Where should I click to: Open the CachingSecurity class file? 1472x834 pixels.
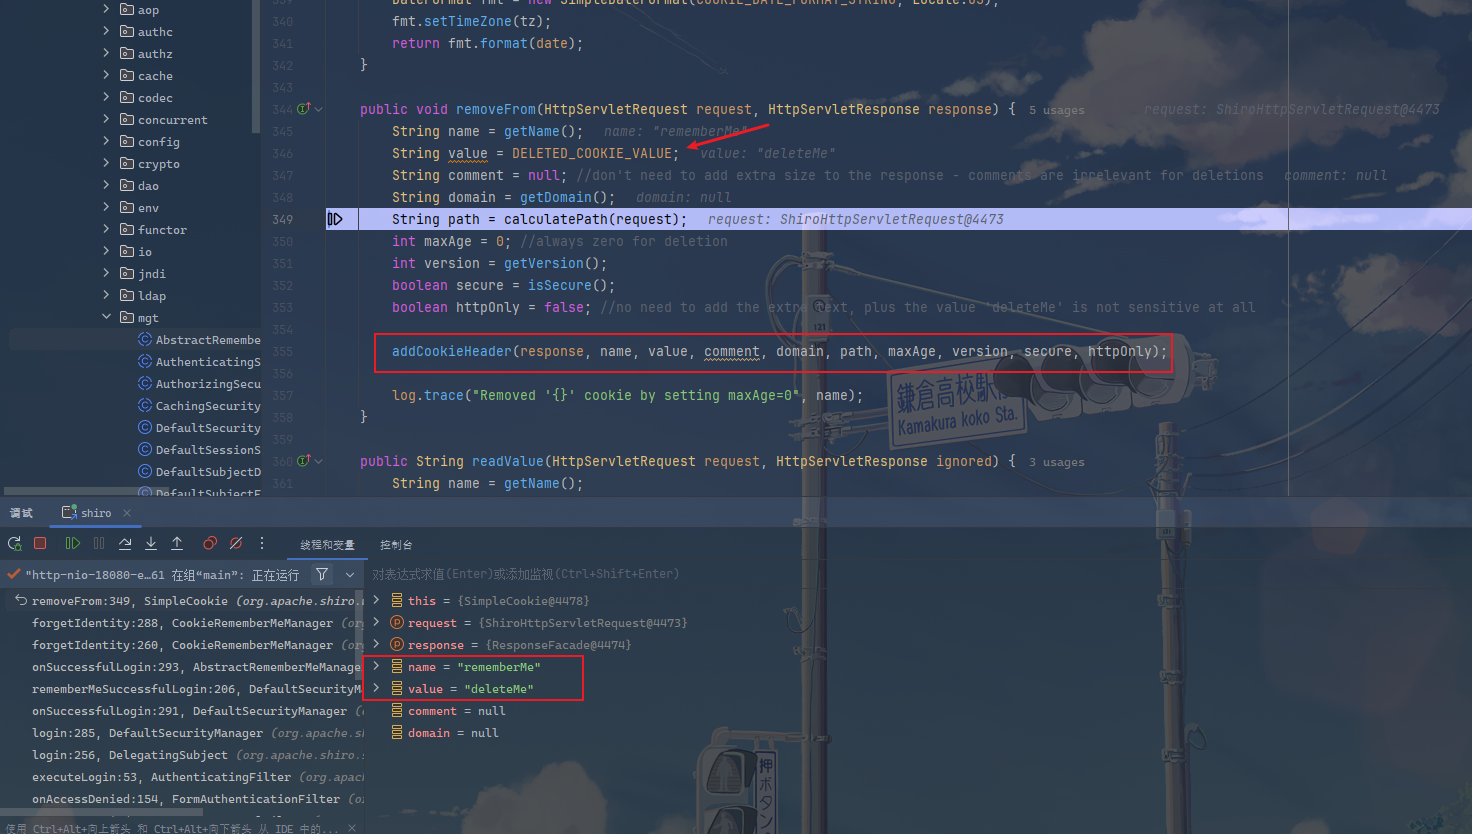208,406
